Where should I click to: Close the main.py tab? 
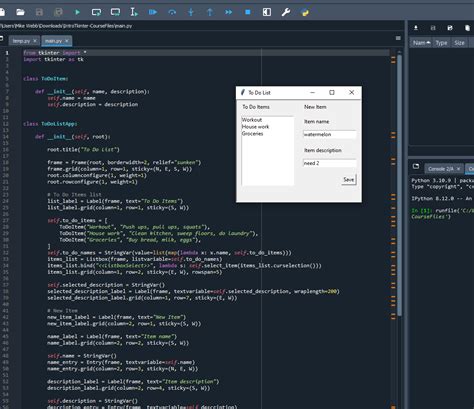click(67, 41)
